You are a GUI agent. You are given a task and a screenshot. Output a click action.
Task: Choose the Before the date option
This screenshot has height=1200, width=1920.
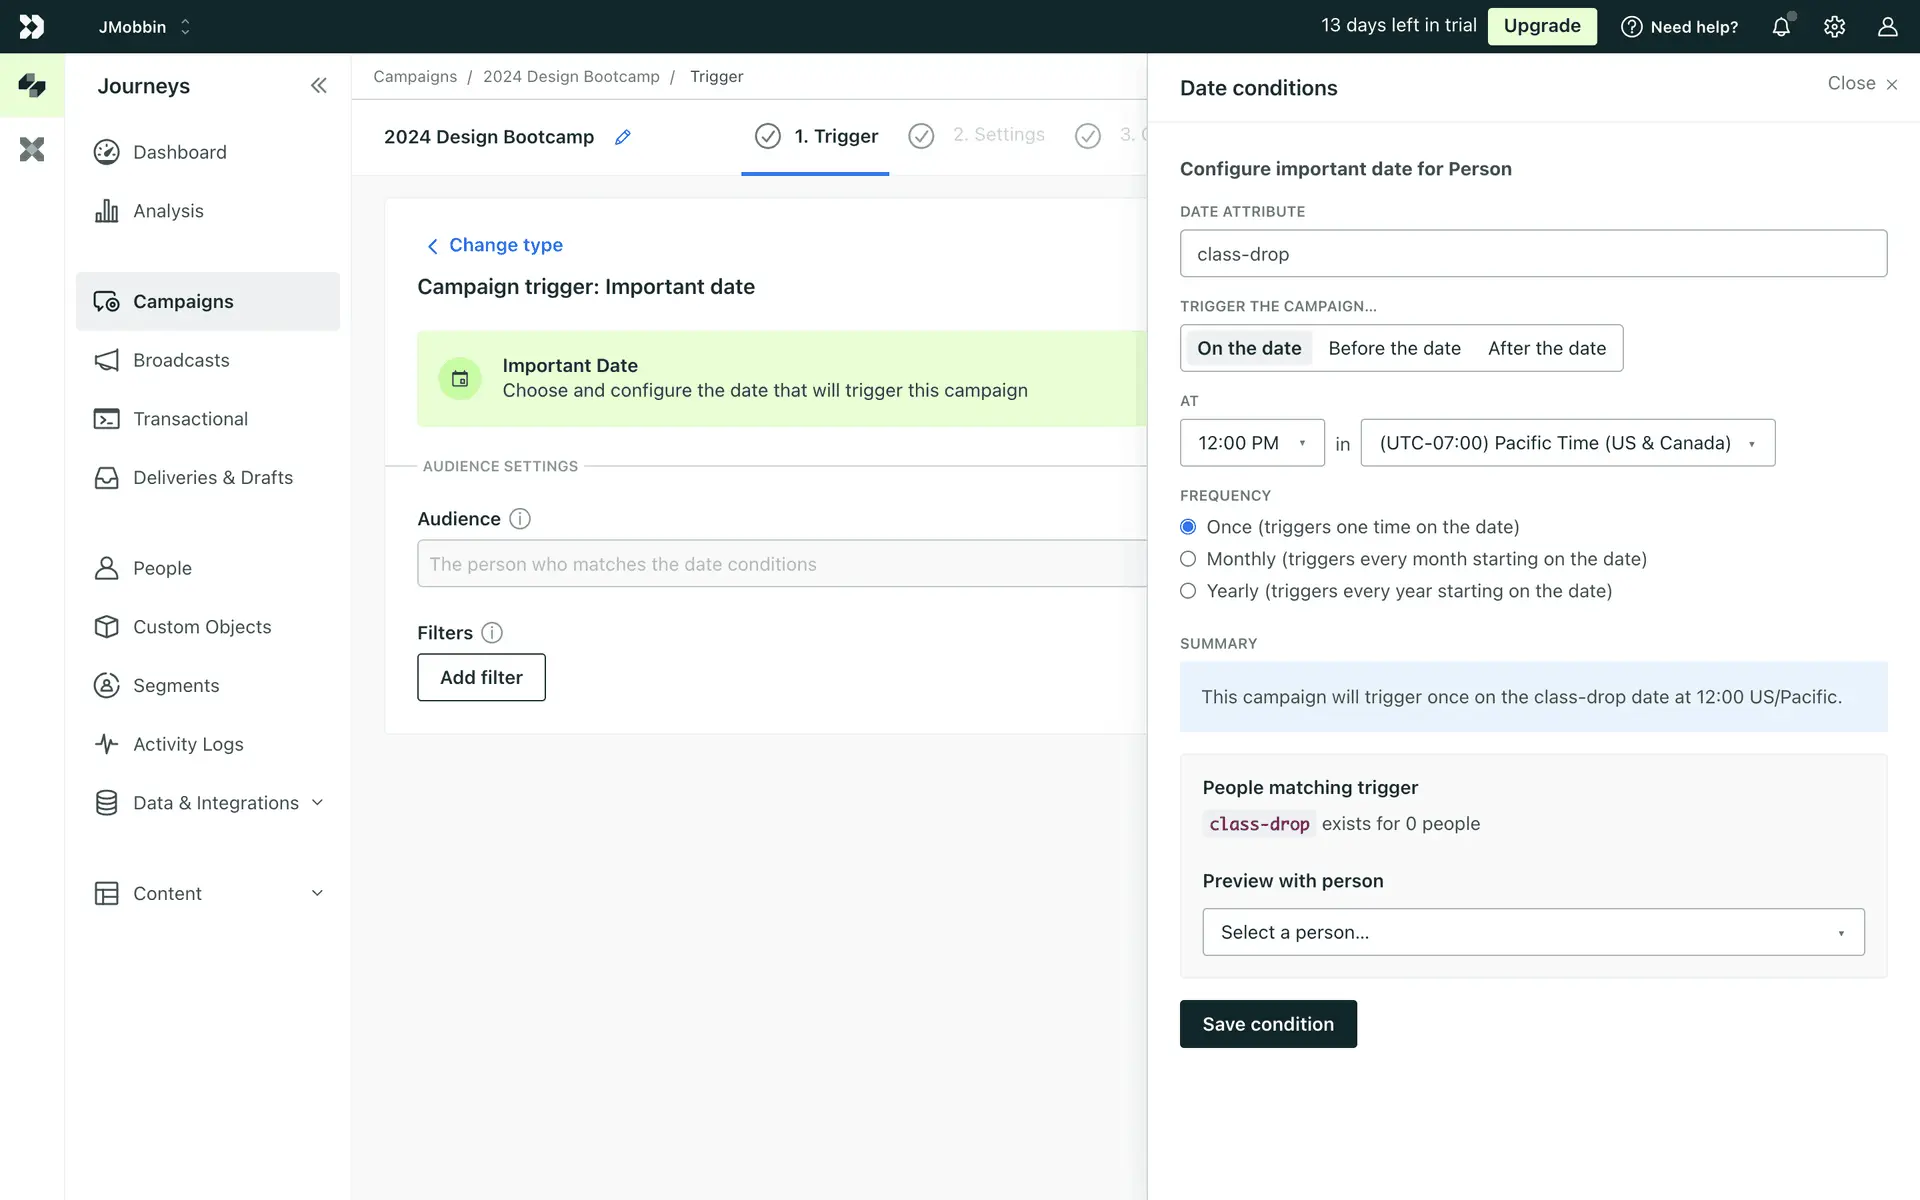click(1394, 348)
